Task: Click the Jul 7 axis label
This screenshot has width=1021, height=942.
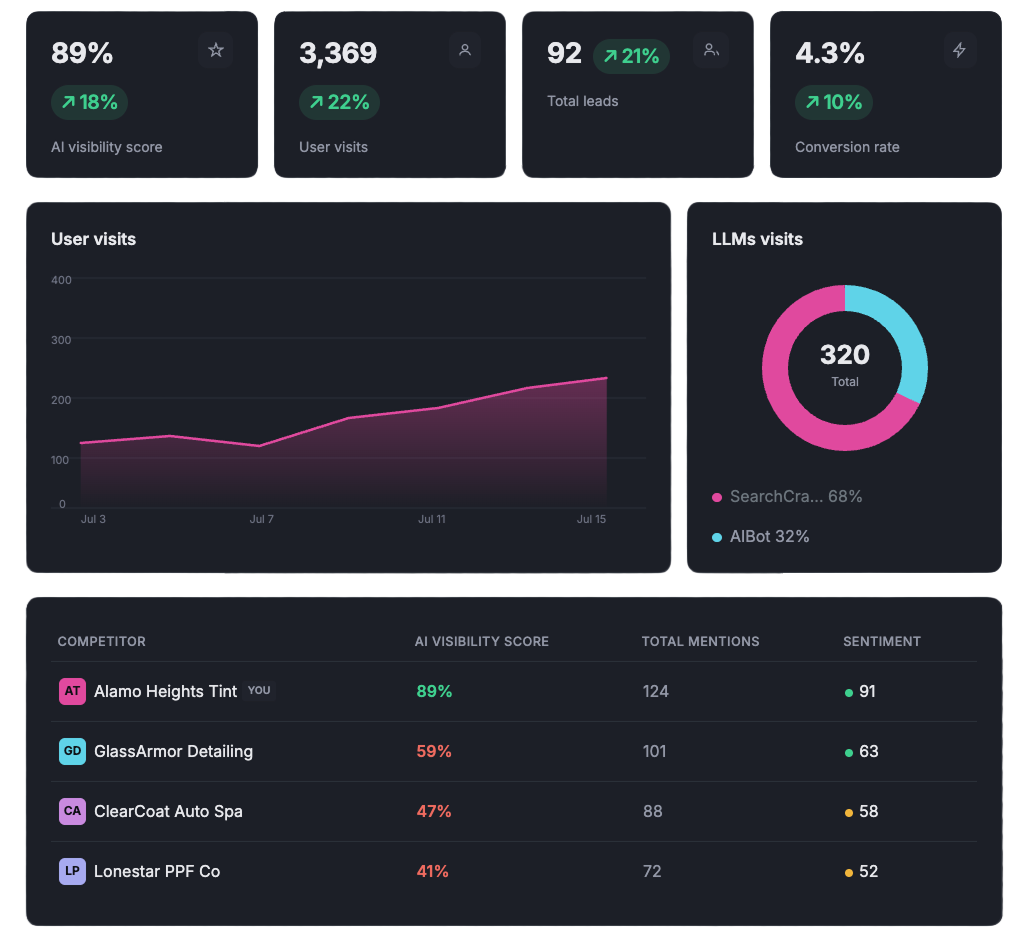Action: click(262, 519)
